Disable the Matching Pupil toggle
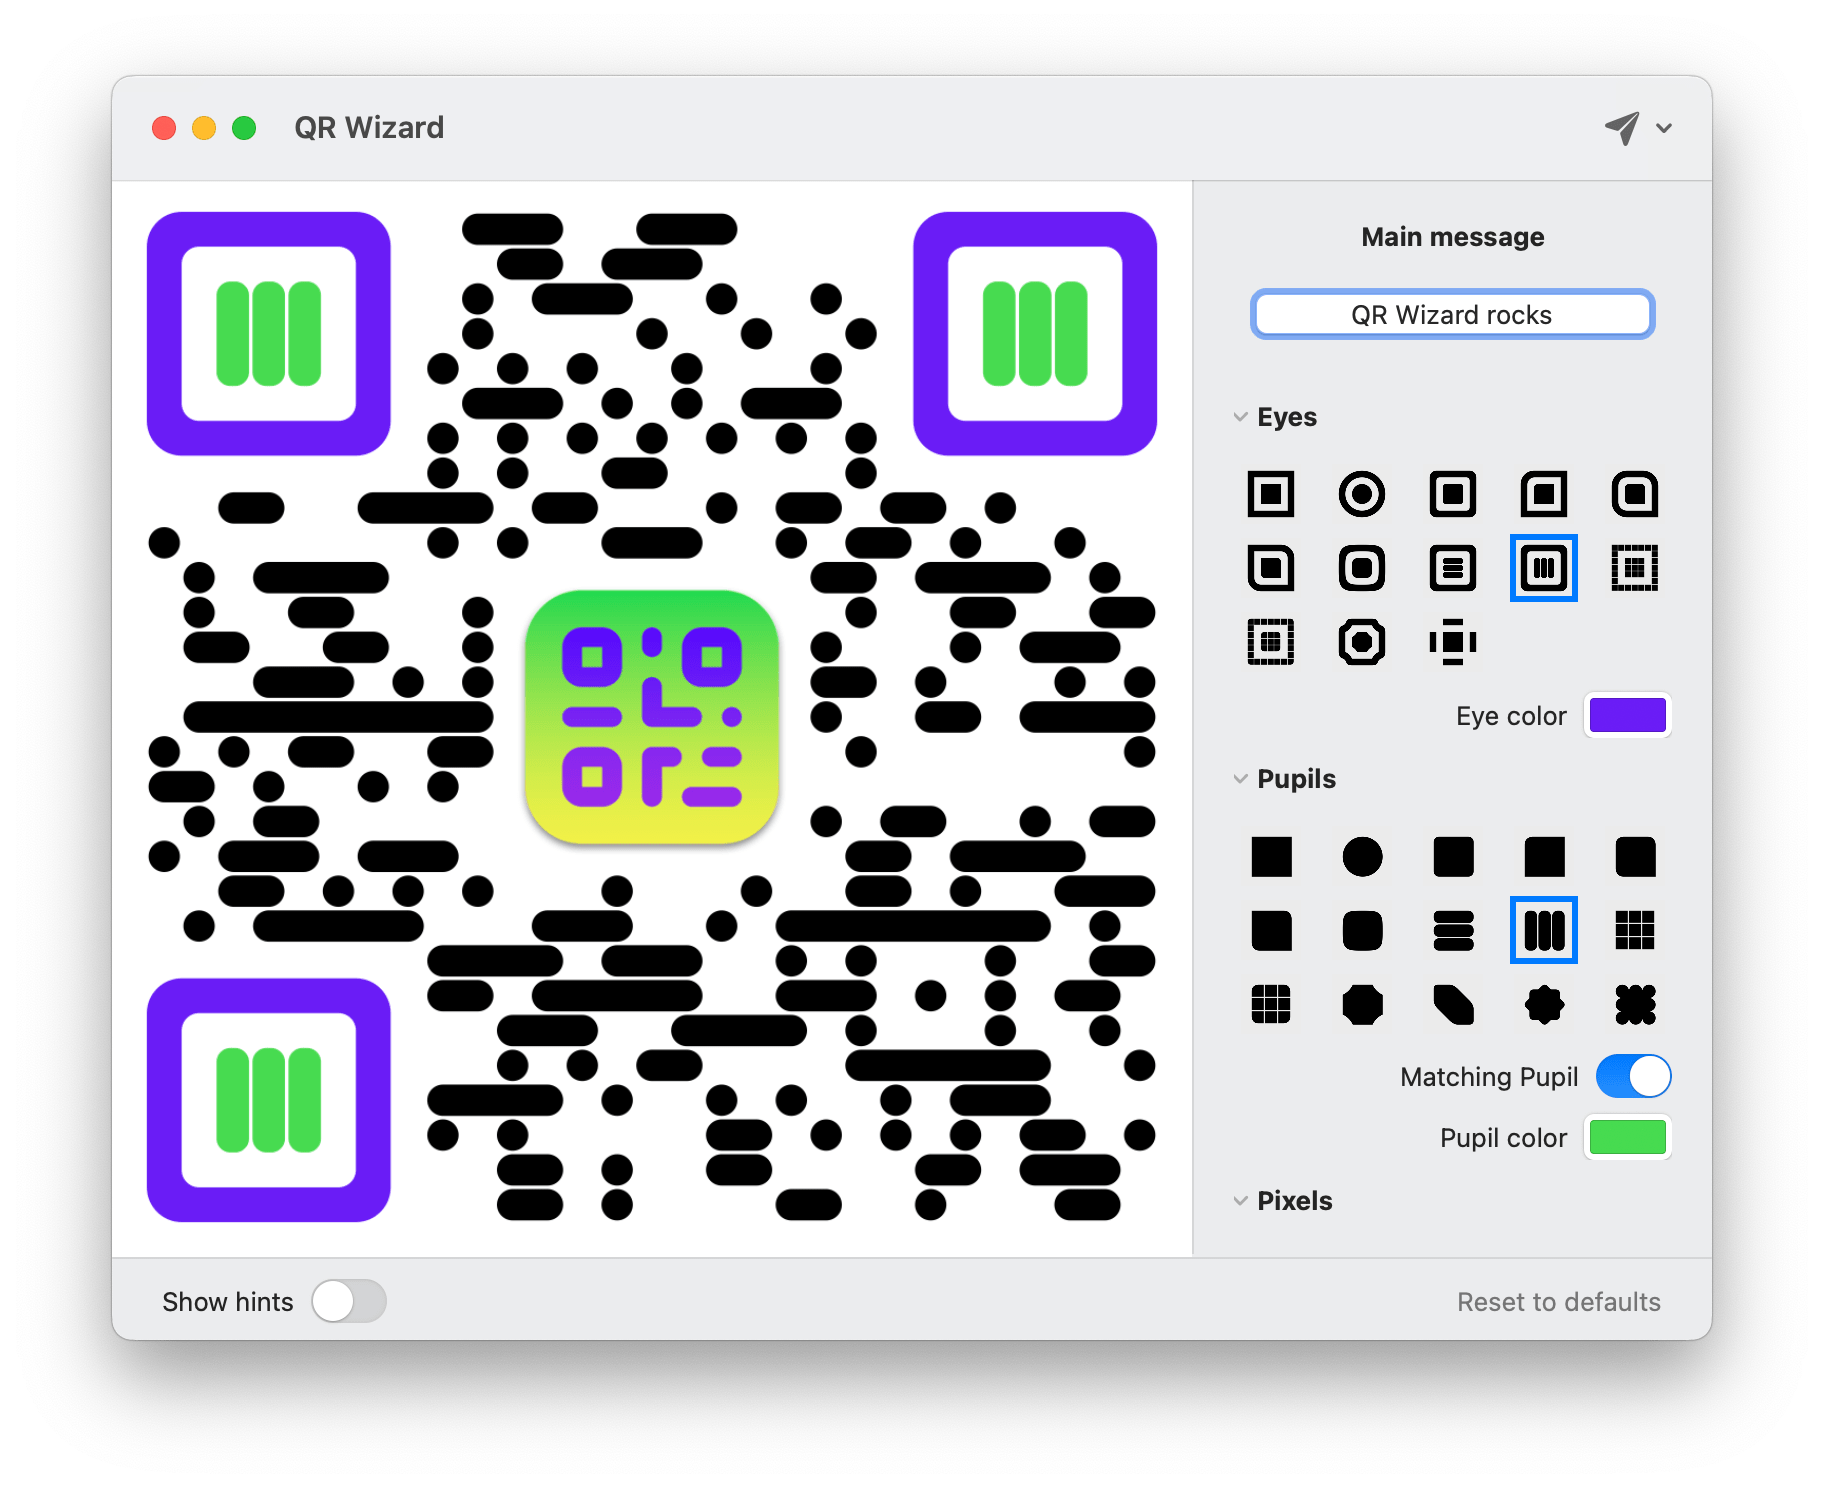This screenshot has width=1824, height=1488. coord(1632,1076)
